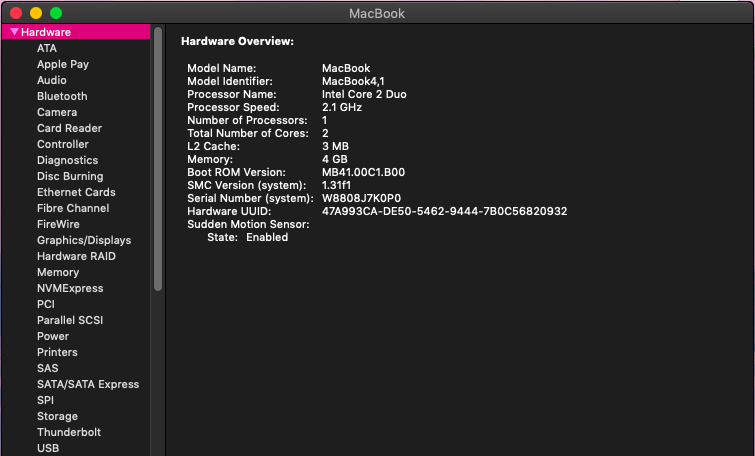Show Graphics/Displays information
Image resolution: width=755 pixels, height=456 pixels.
tap(84, 240)
